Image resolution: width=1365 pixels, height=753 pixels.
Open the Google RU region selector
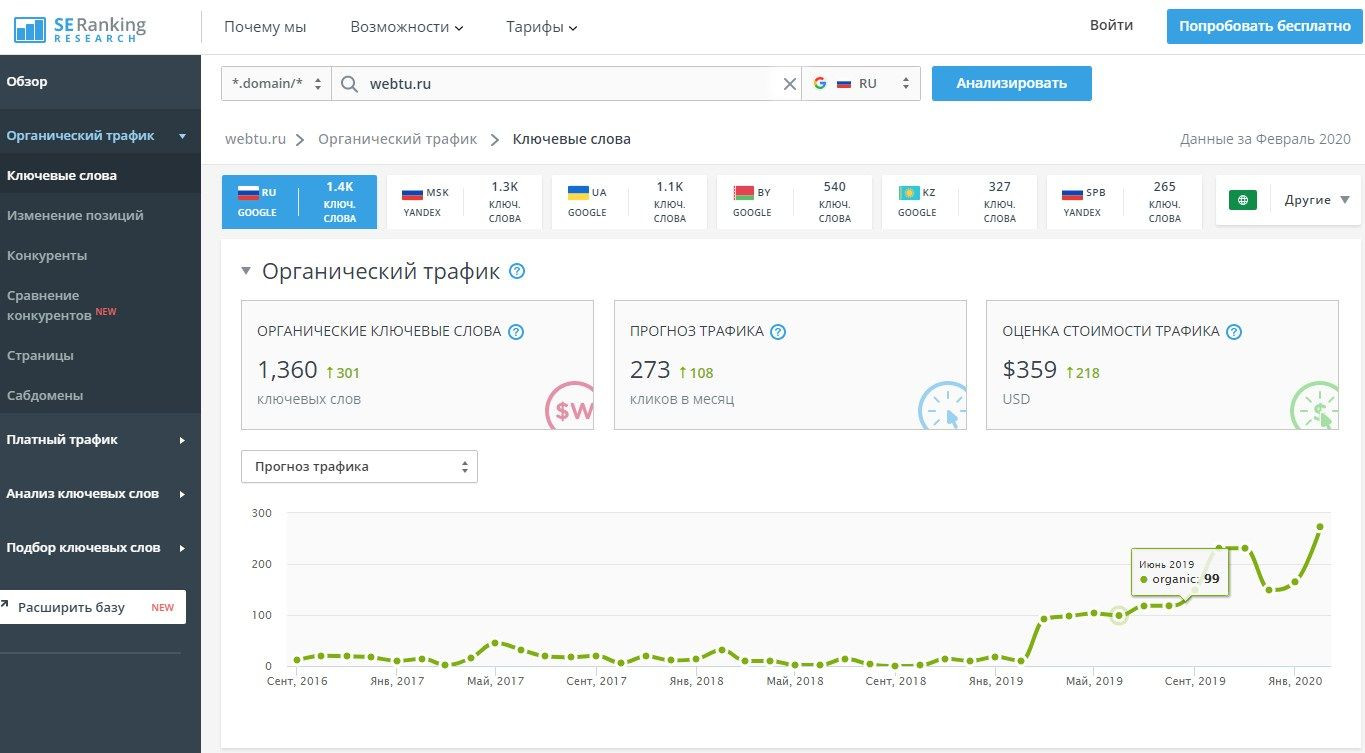pos(861,84)
